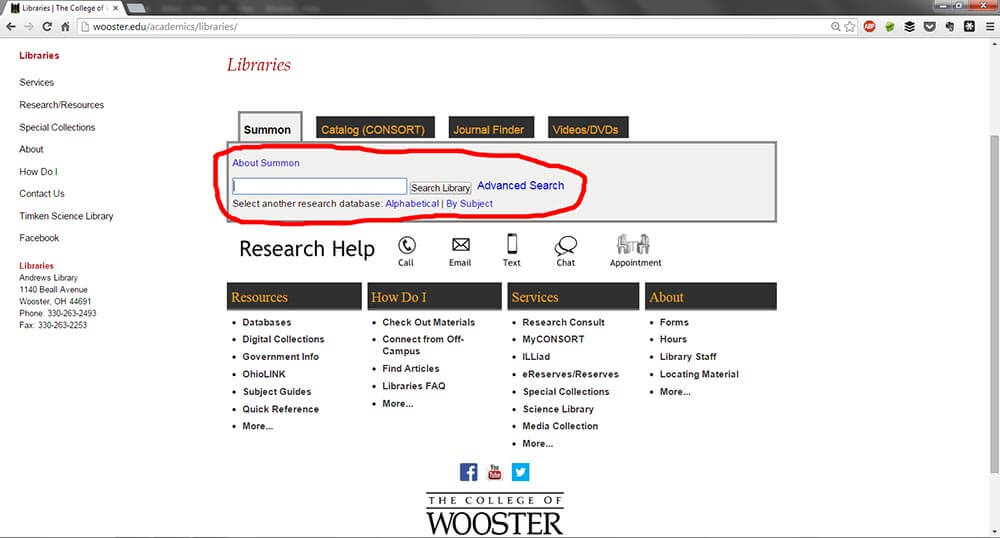Open the Facebook social icon
Image resolution: width=1000 pixels, height=538 pixels.
(469, 472)
